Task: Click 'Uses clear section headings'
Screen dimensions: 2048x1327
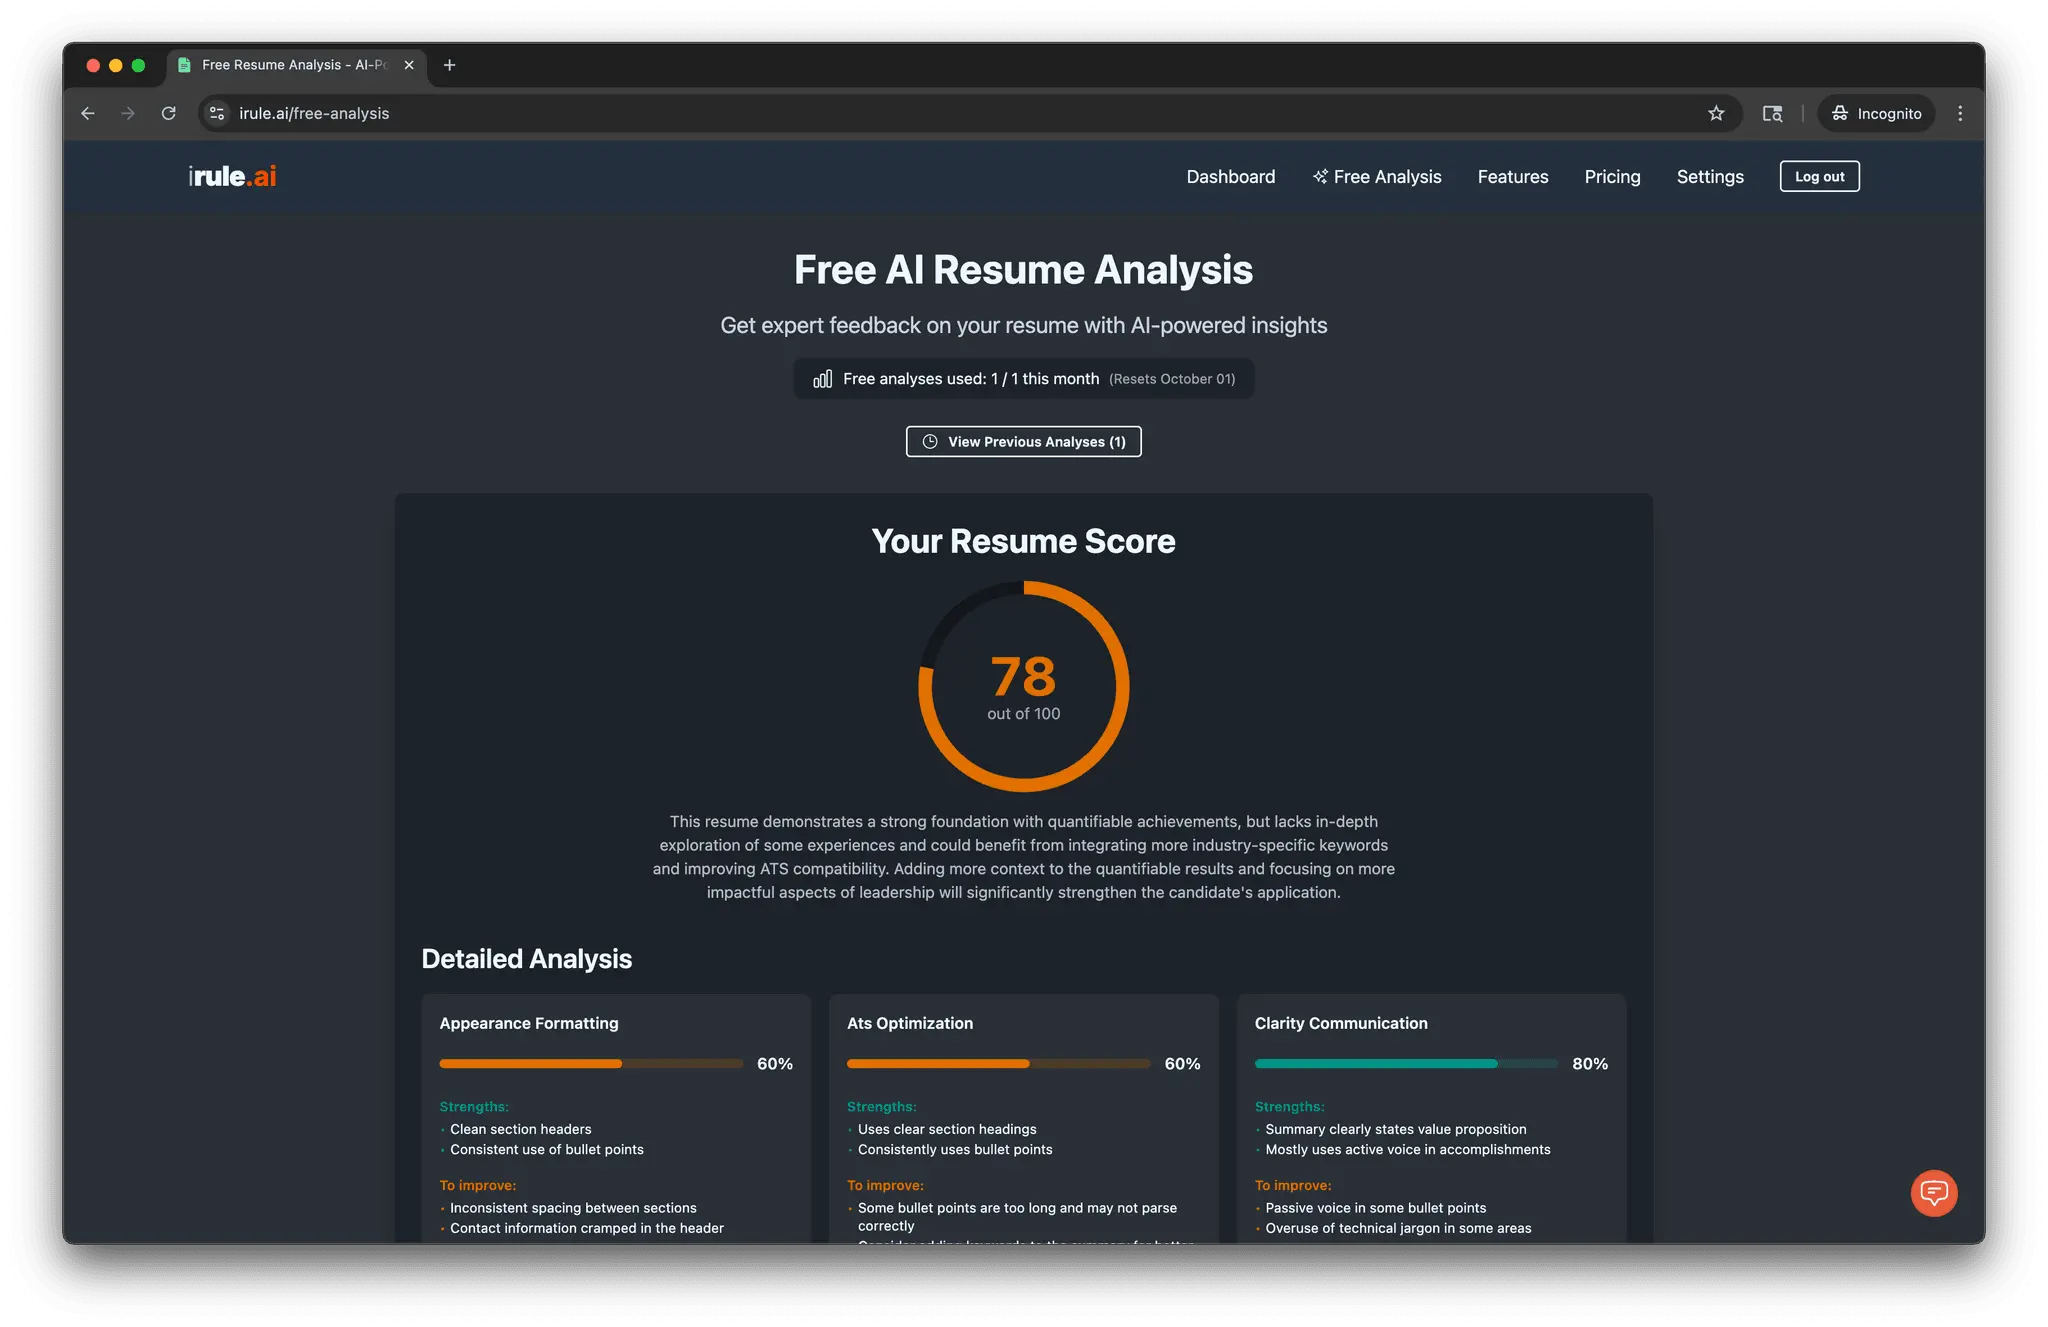Action: tap(947, 1129)
